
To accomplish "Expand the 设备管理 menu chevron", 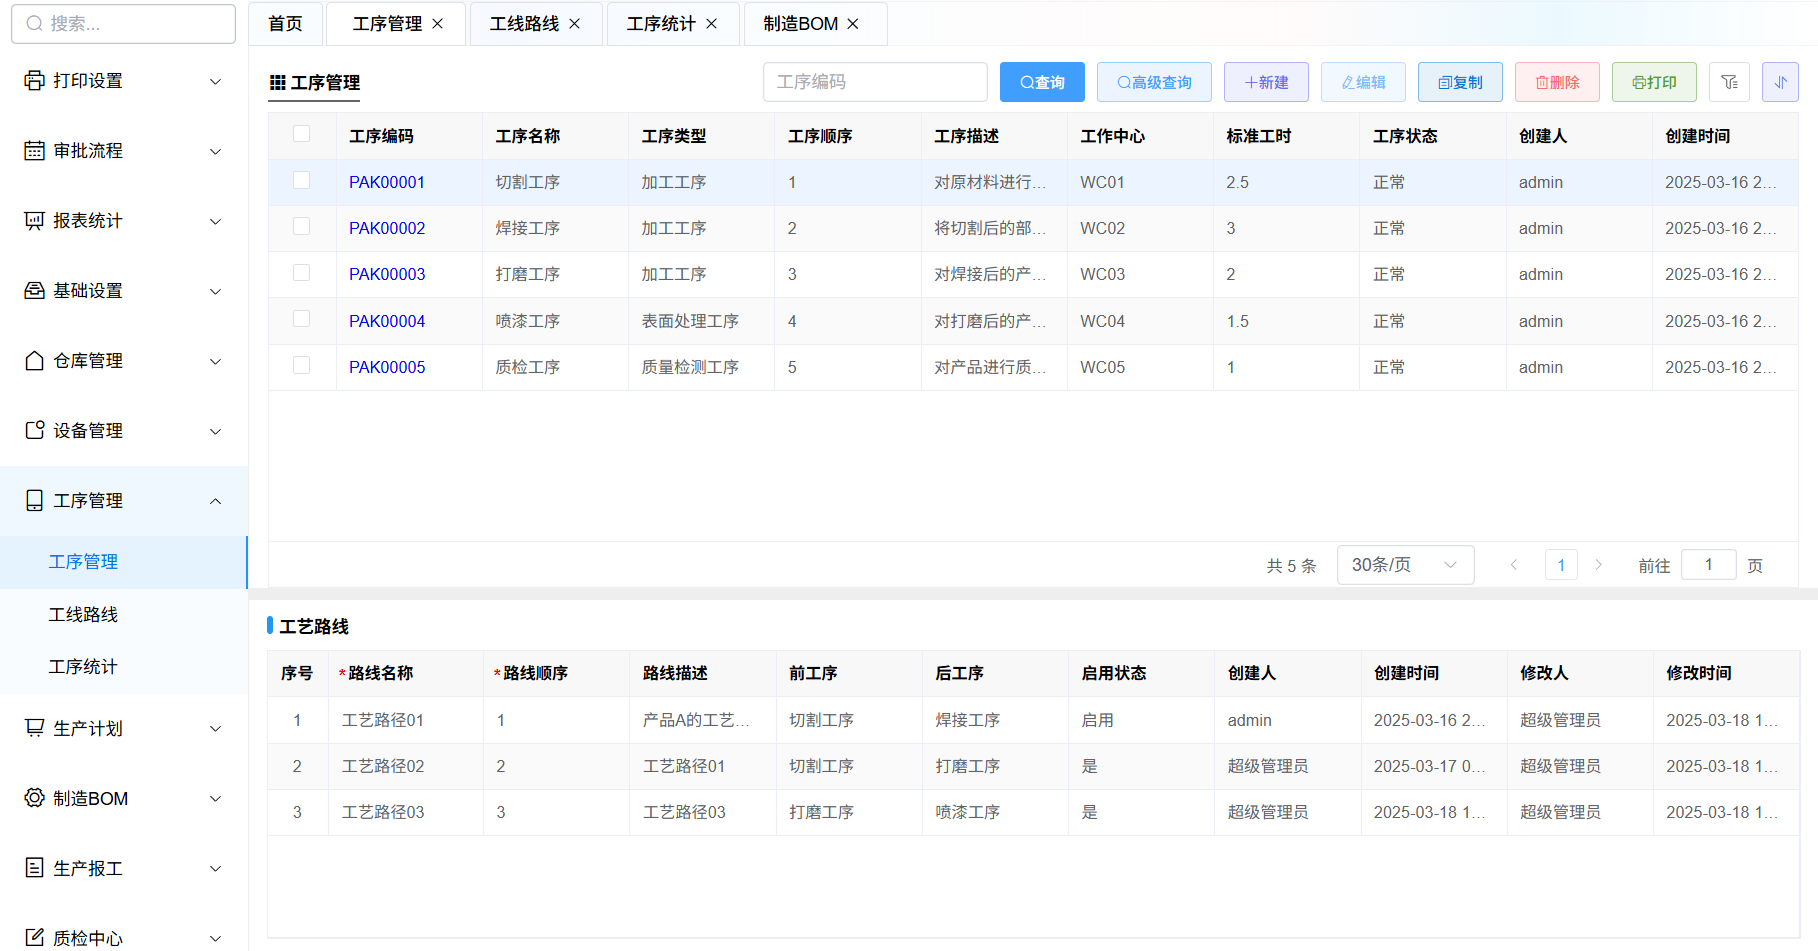I will (215, 431).
